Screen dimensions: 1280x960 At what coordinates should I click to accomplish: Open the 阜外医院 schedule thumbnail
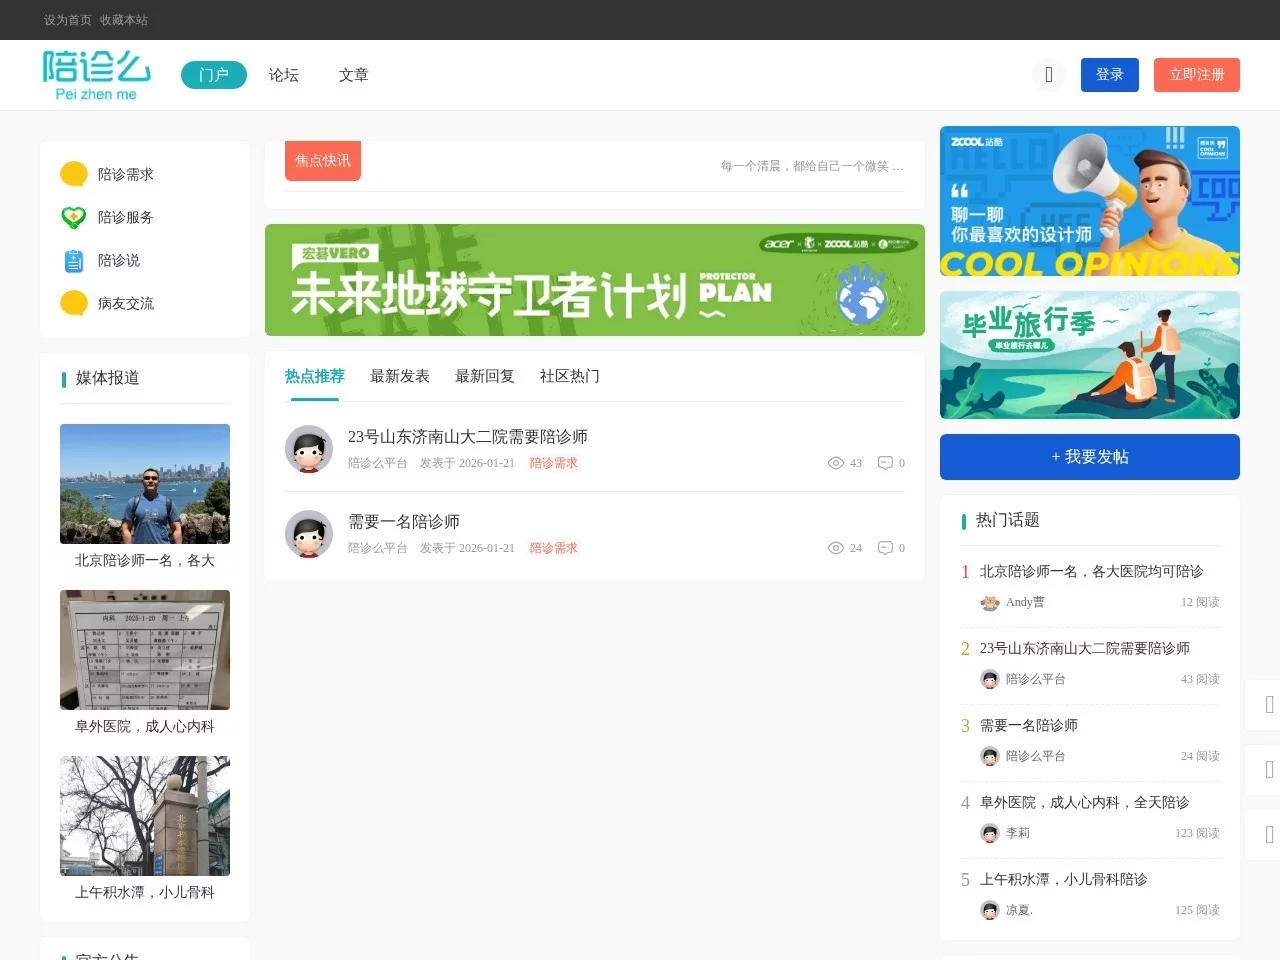click(144, 650)
